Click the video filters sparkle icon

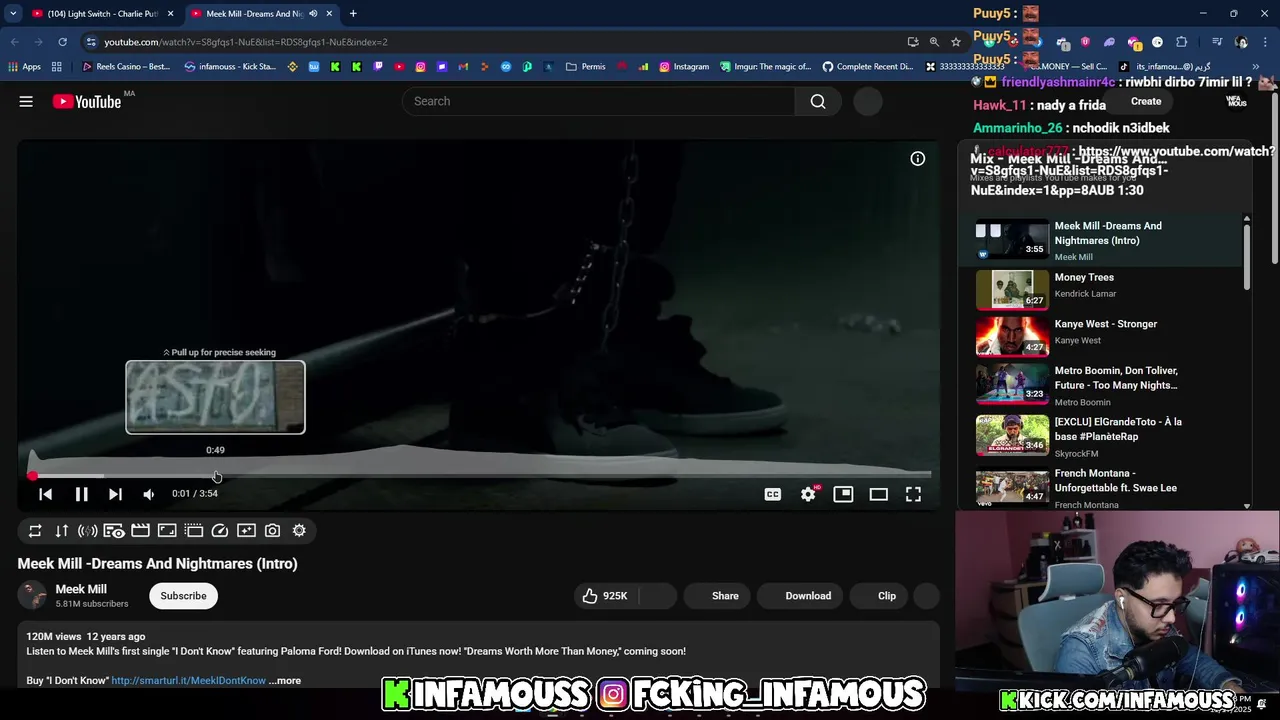point(246,531)
